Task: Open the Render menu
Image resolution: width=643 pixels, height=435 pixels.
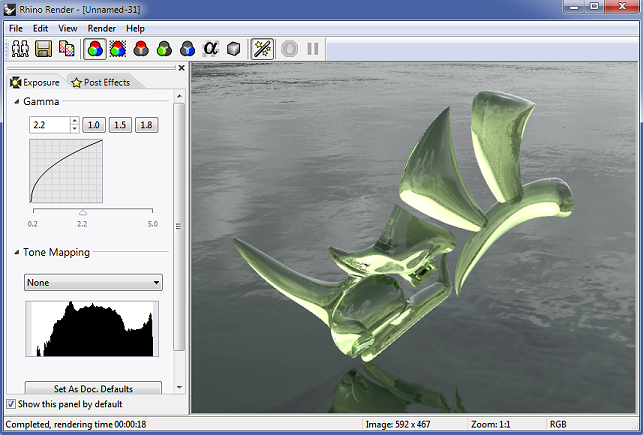Action: coord(101,29)
